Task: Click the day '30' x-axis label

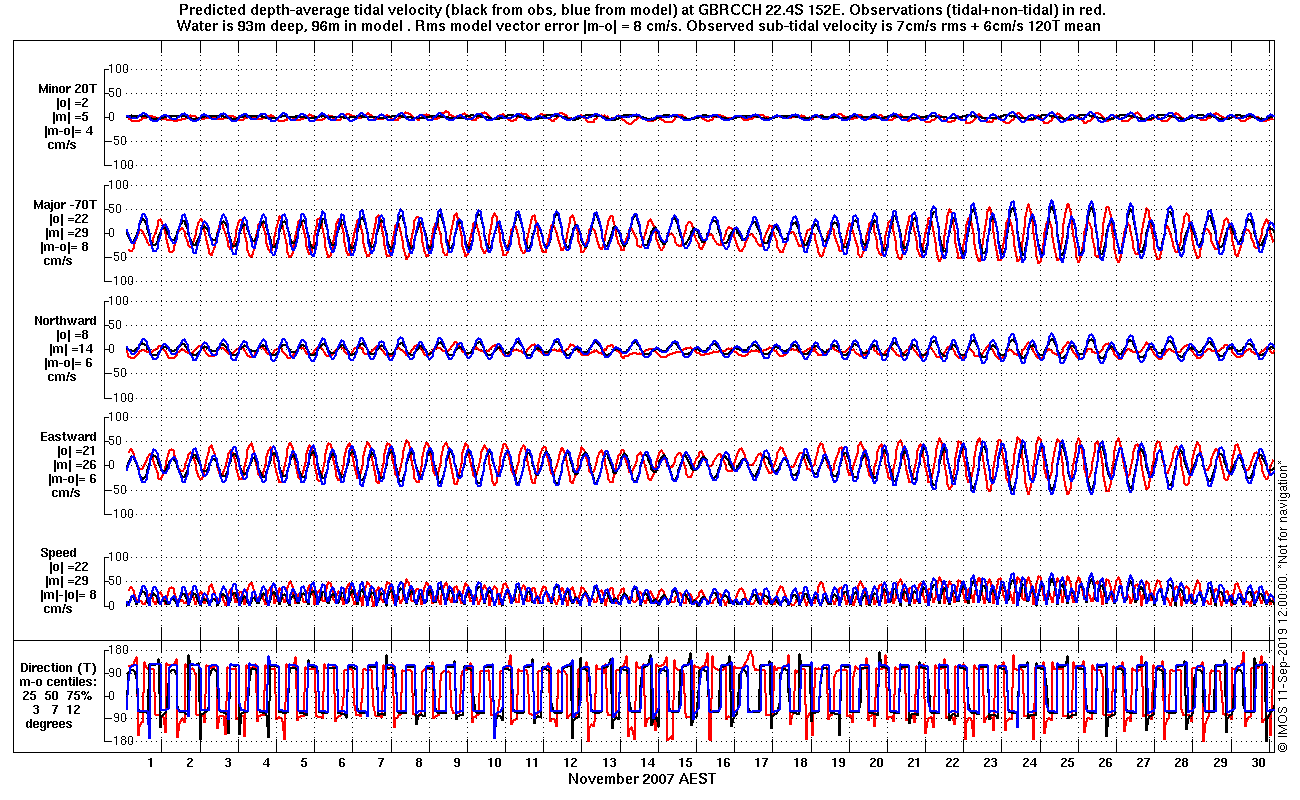Action: pyautogui.click(x=1258, y=762)
